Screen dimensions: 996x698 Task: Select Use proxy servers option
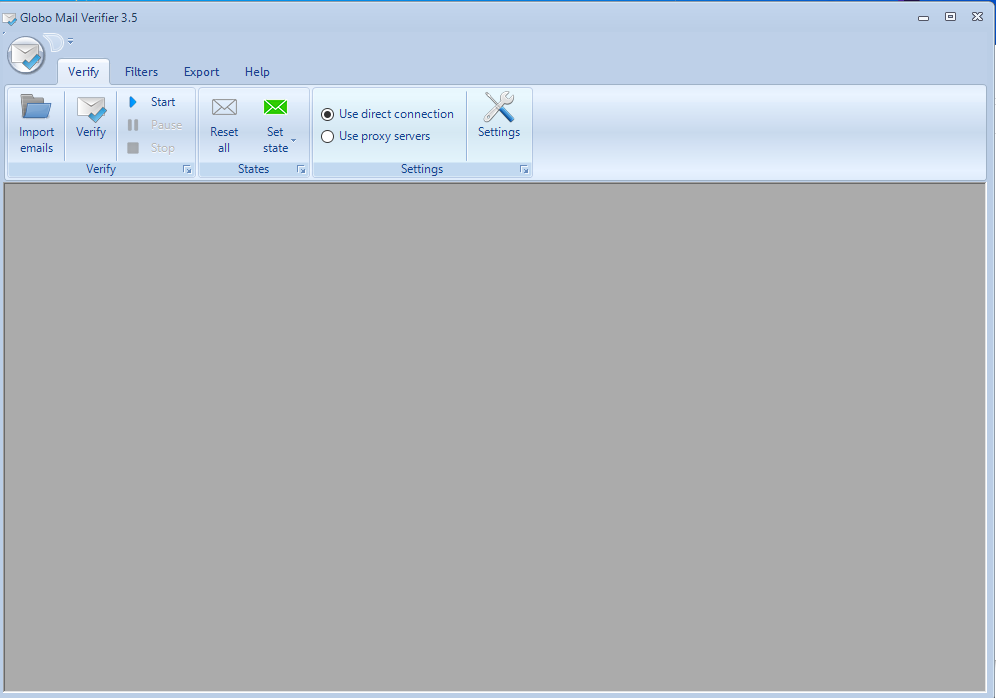(328, 136)
